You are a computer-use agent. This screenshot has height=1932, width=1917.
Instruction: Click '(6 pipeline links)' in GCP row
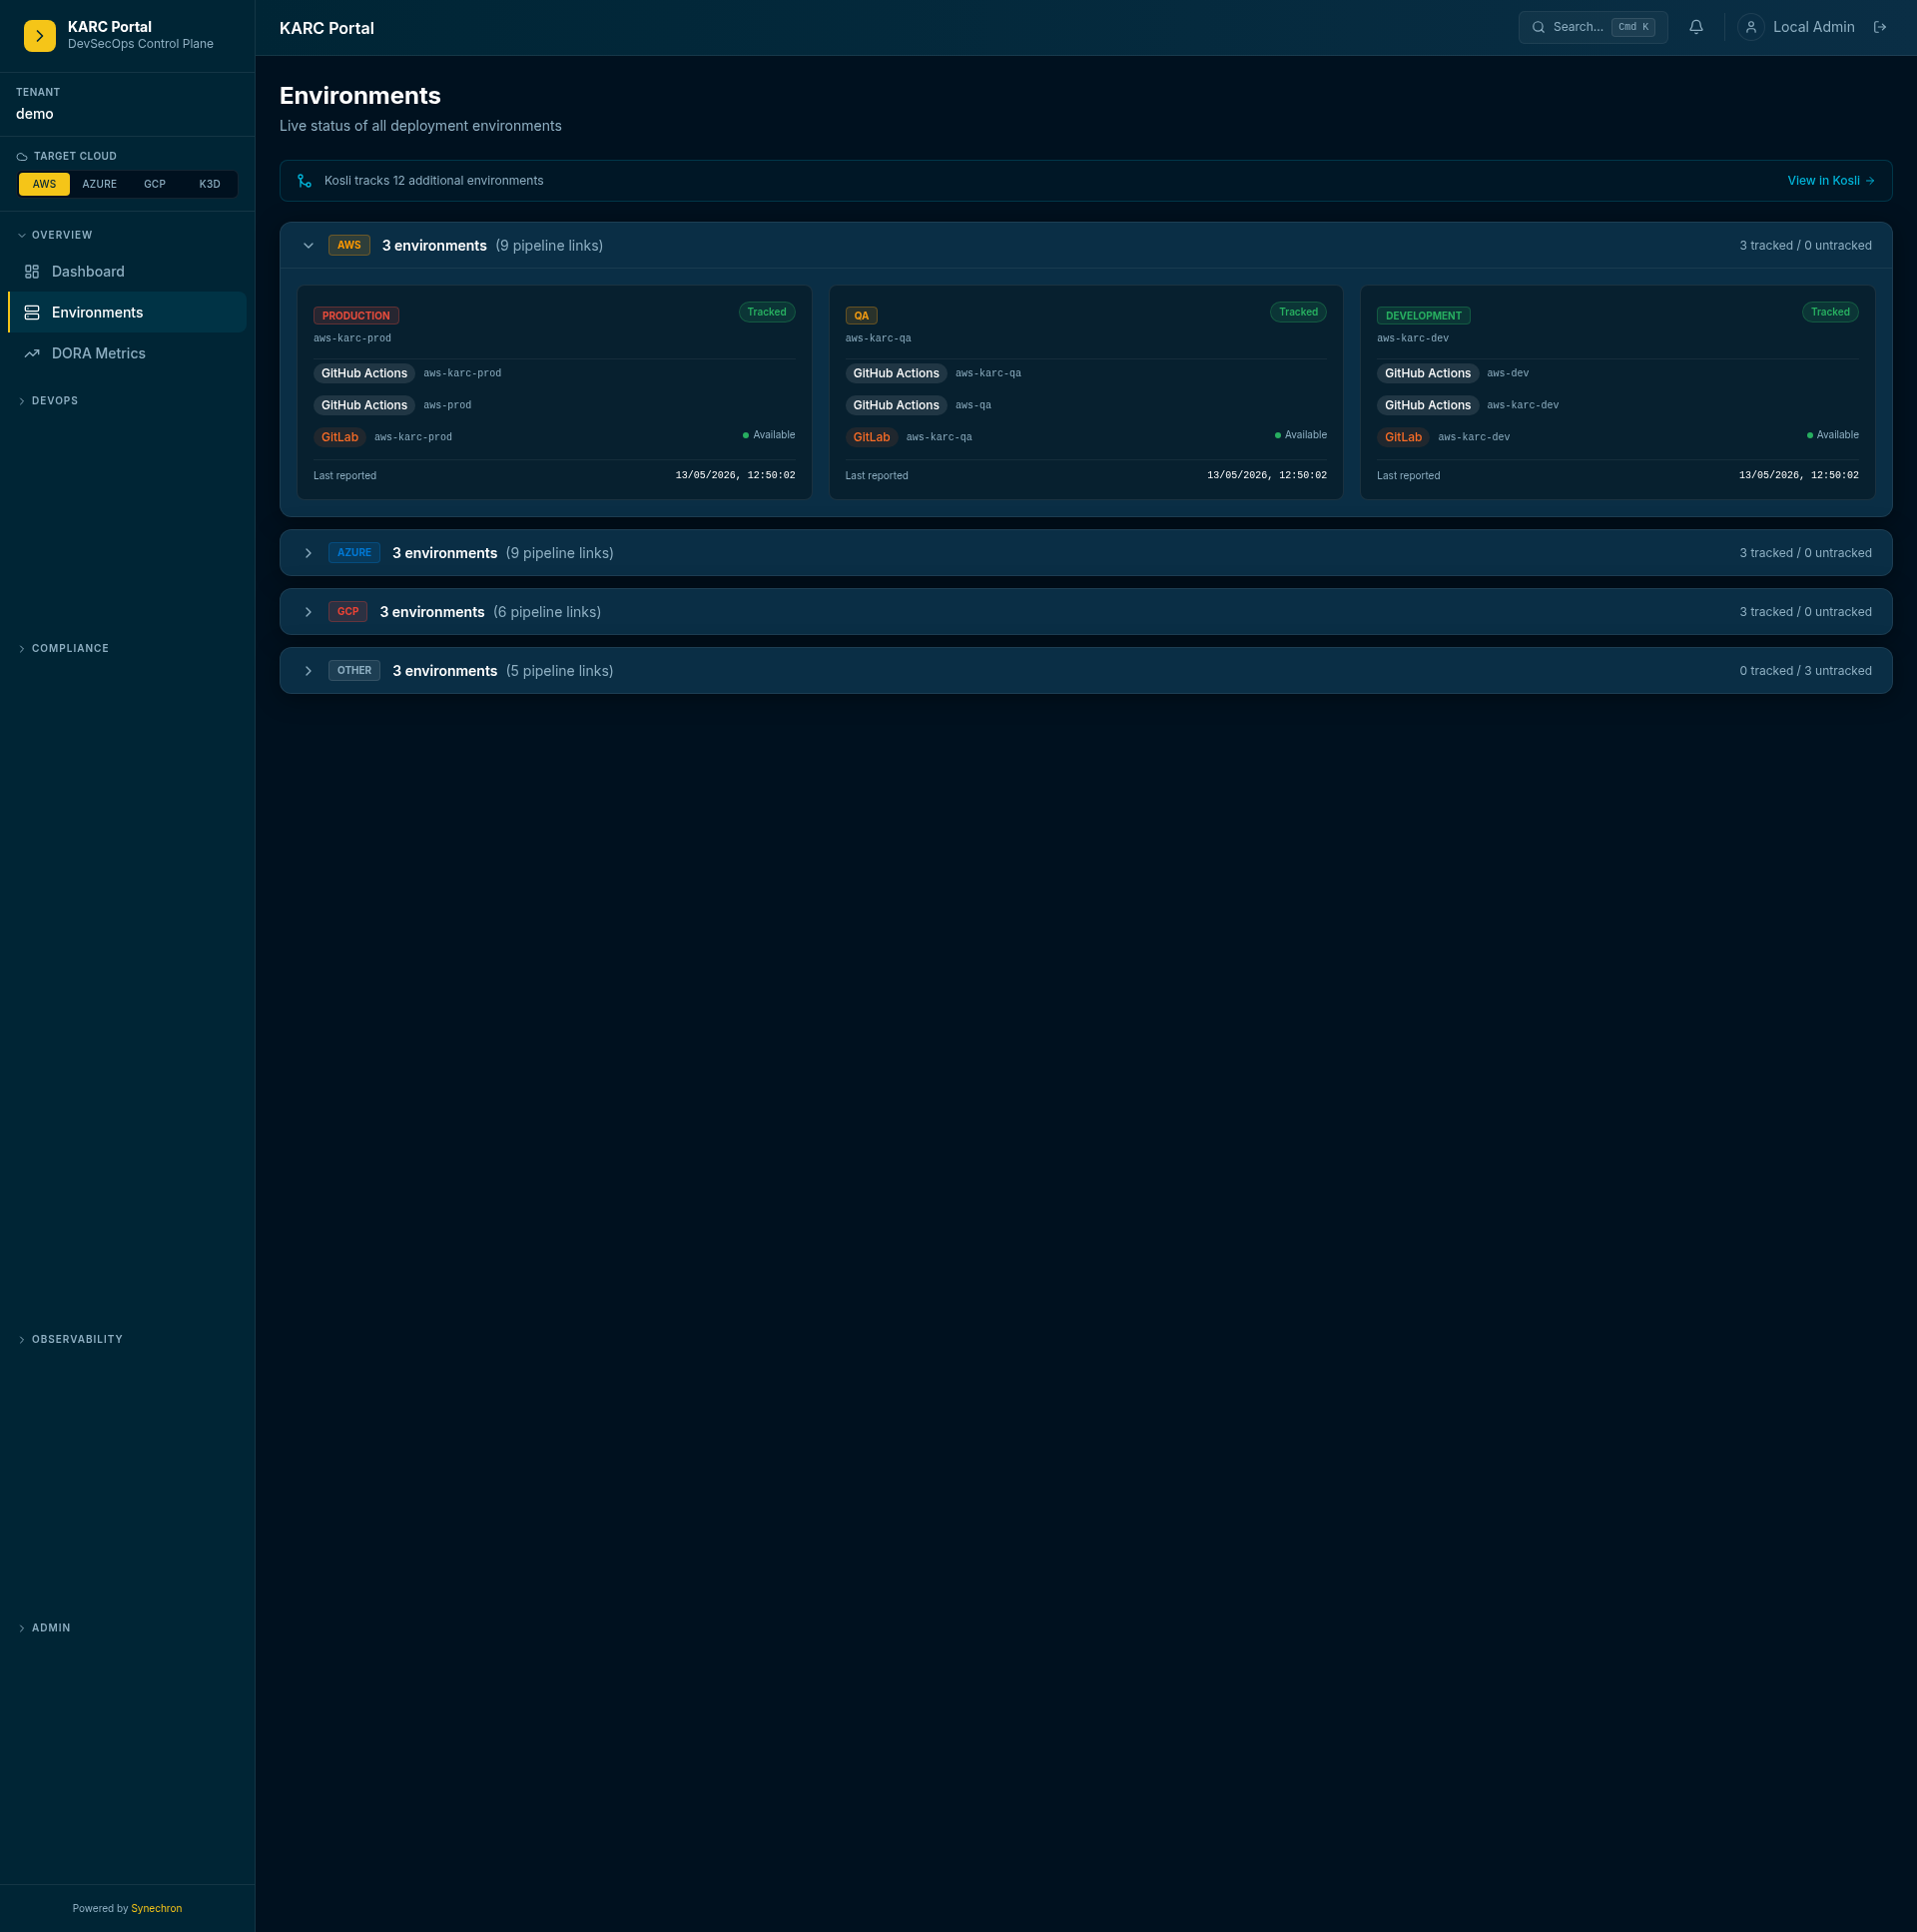[x=547, y=612]
